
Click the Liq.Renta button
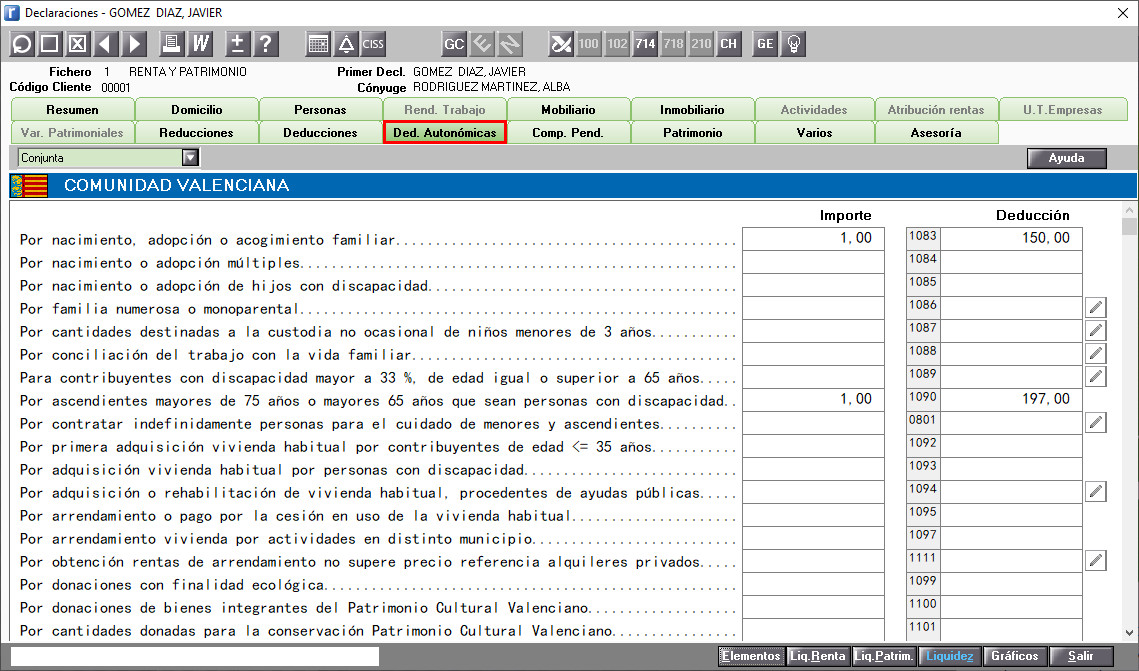point(818,656)
